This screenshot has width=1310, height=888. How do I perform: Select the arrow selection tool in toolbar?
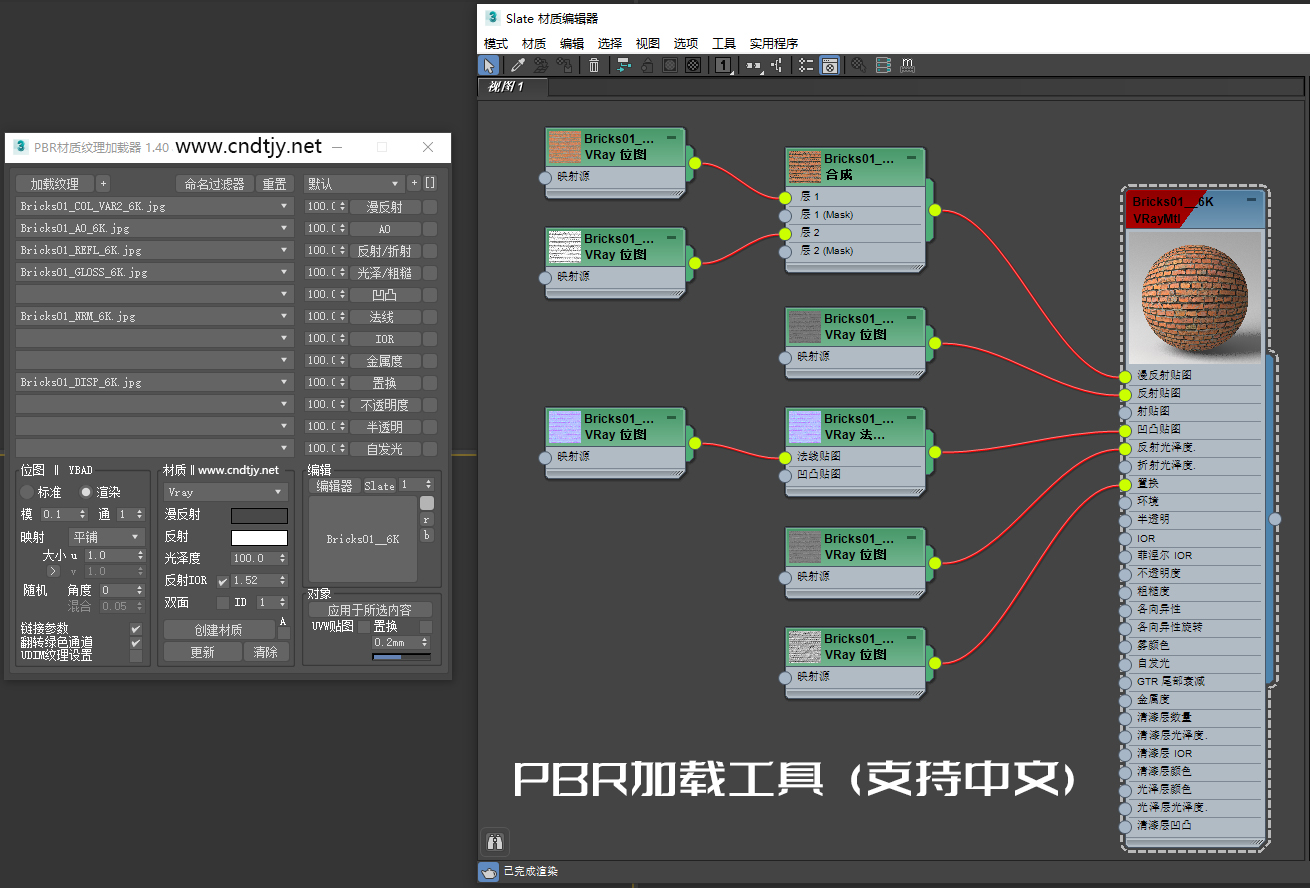click(x=489, y=65)
